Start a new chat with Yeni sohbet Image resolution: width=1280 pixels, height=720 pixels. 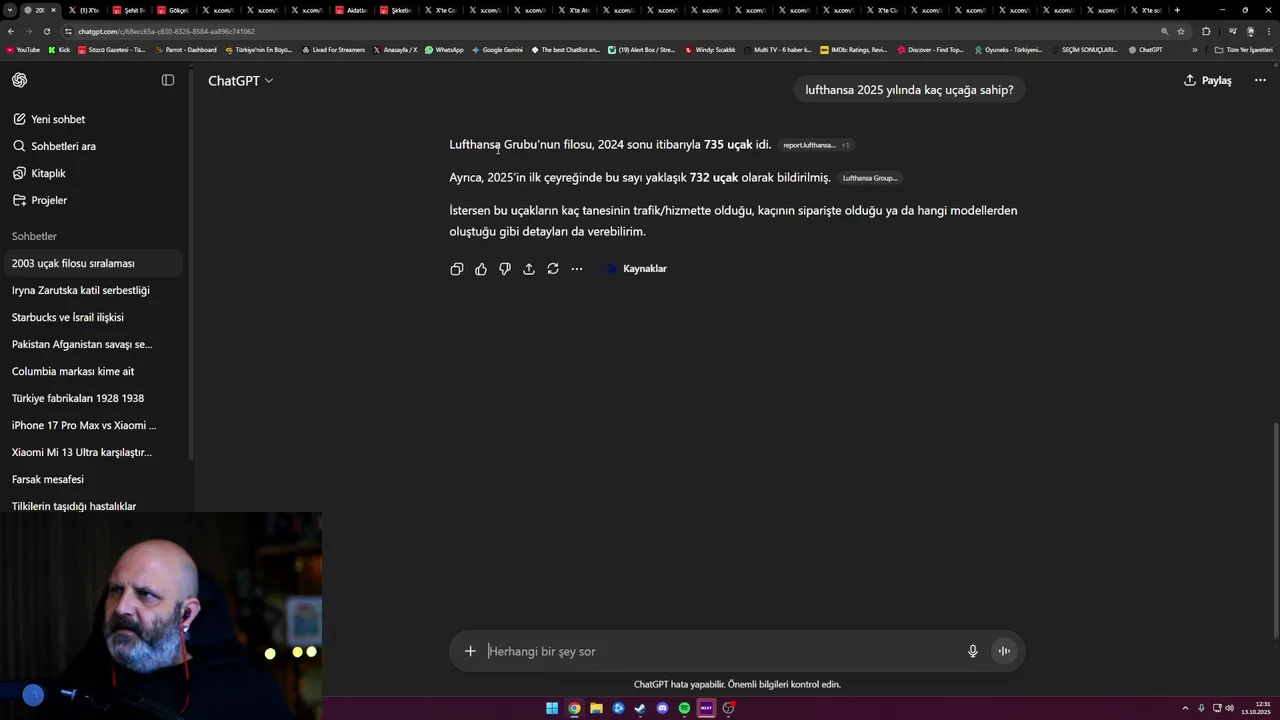pos(49,119)
